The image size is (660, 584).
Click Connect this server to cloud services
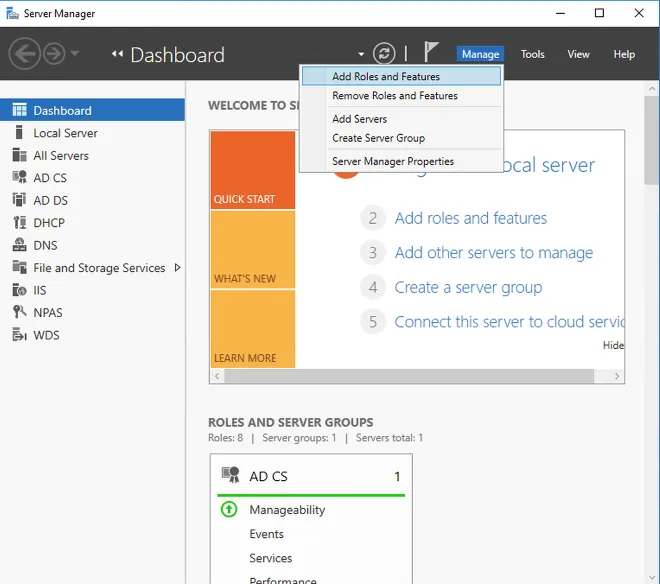coord(509,322)
